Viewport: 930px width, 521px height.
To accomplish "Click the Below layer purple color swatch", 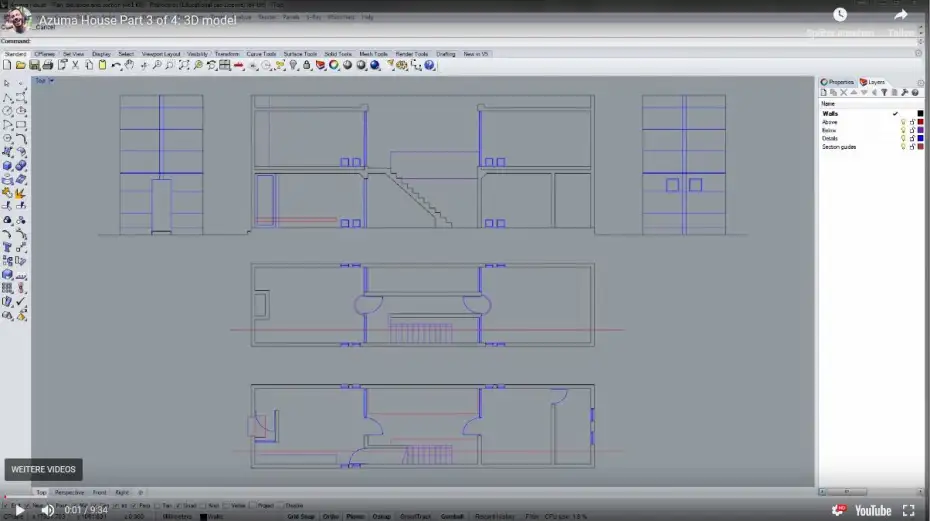I will tap(921, 130).
